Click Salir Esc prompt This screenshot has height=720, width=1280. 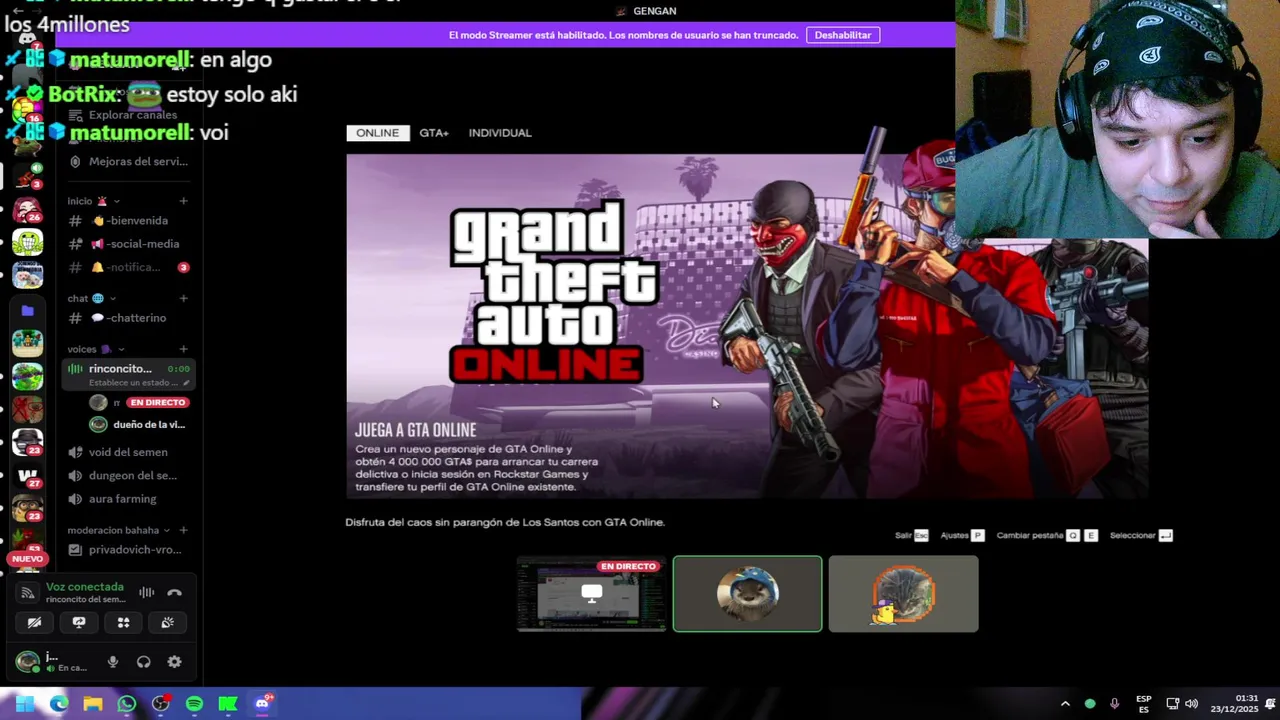tap(912, 536)
